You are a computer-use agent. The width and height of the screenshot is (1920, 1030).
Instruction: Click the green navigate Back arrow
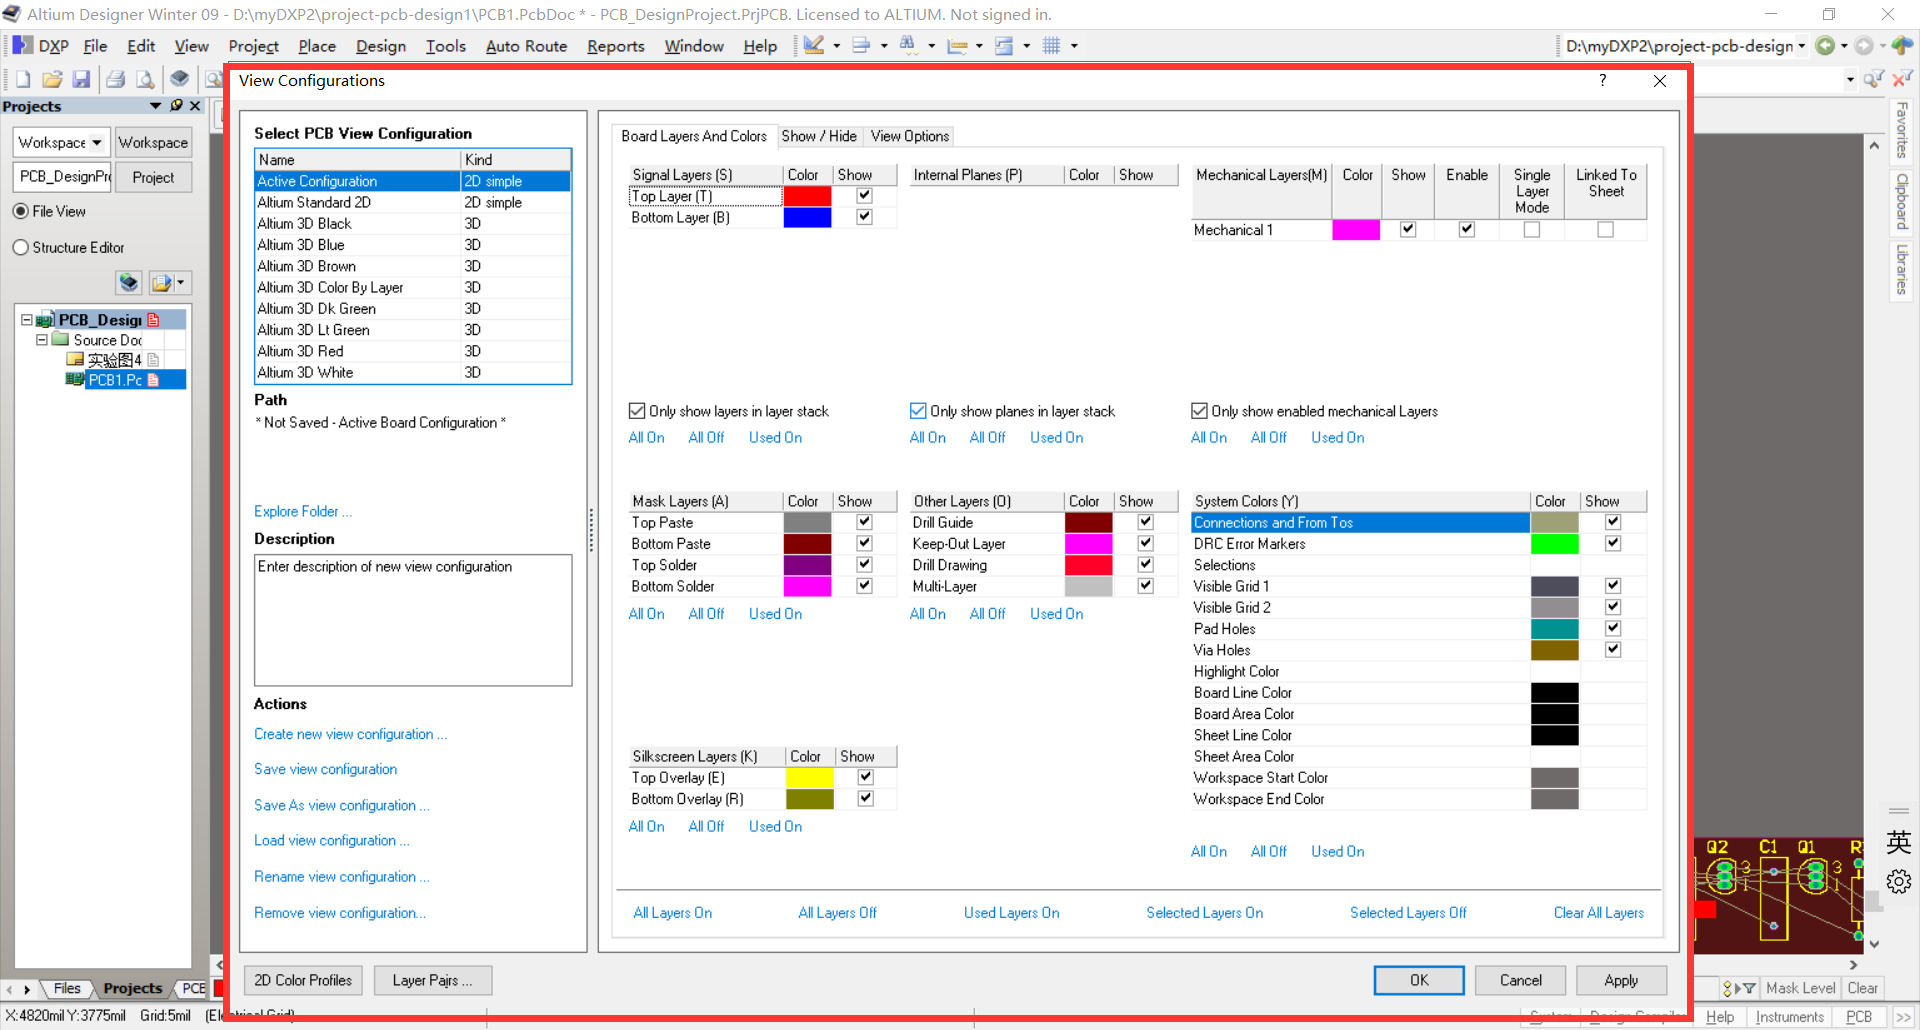(1825, 46)
